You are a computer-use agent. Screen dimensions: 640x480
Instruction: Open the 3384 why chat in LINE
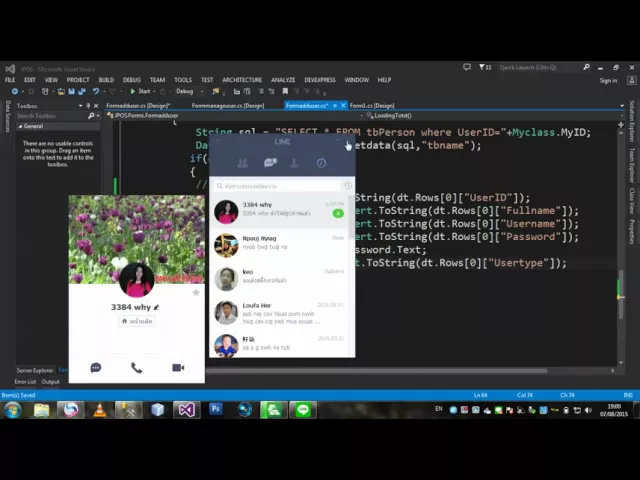click(x=279, y=212)
